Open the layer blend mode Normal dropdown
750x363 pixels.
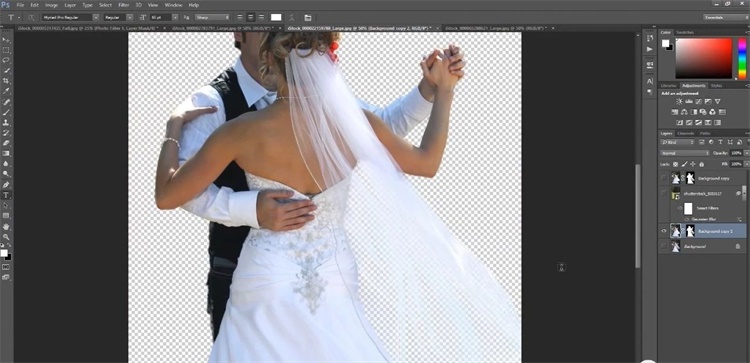[684, 153]
